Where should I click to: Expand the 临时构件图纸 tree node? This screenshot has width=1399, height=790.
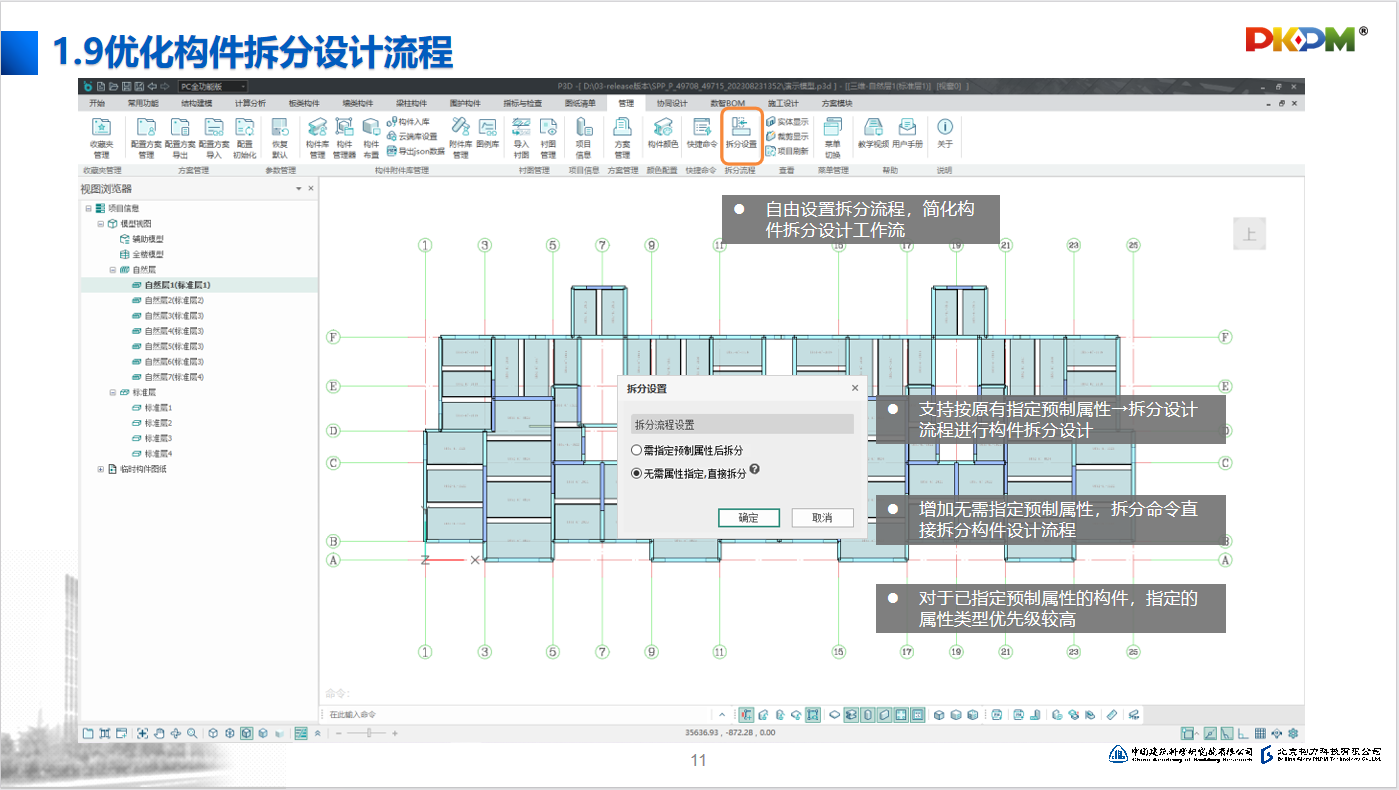coord(100,469)
